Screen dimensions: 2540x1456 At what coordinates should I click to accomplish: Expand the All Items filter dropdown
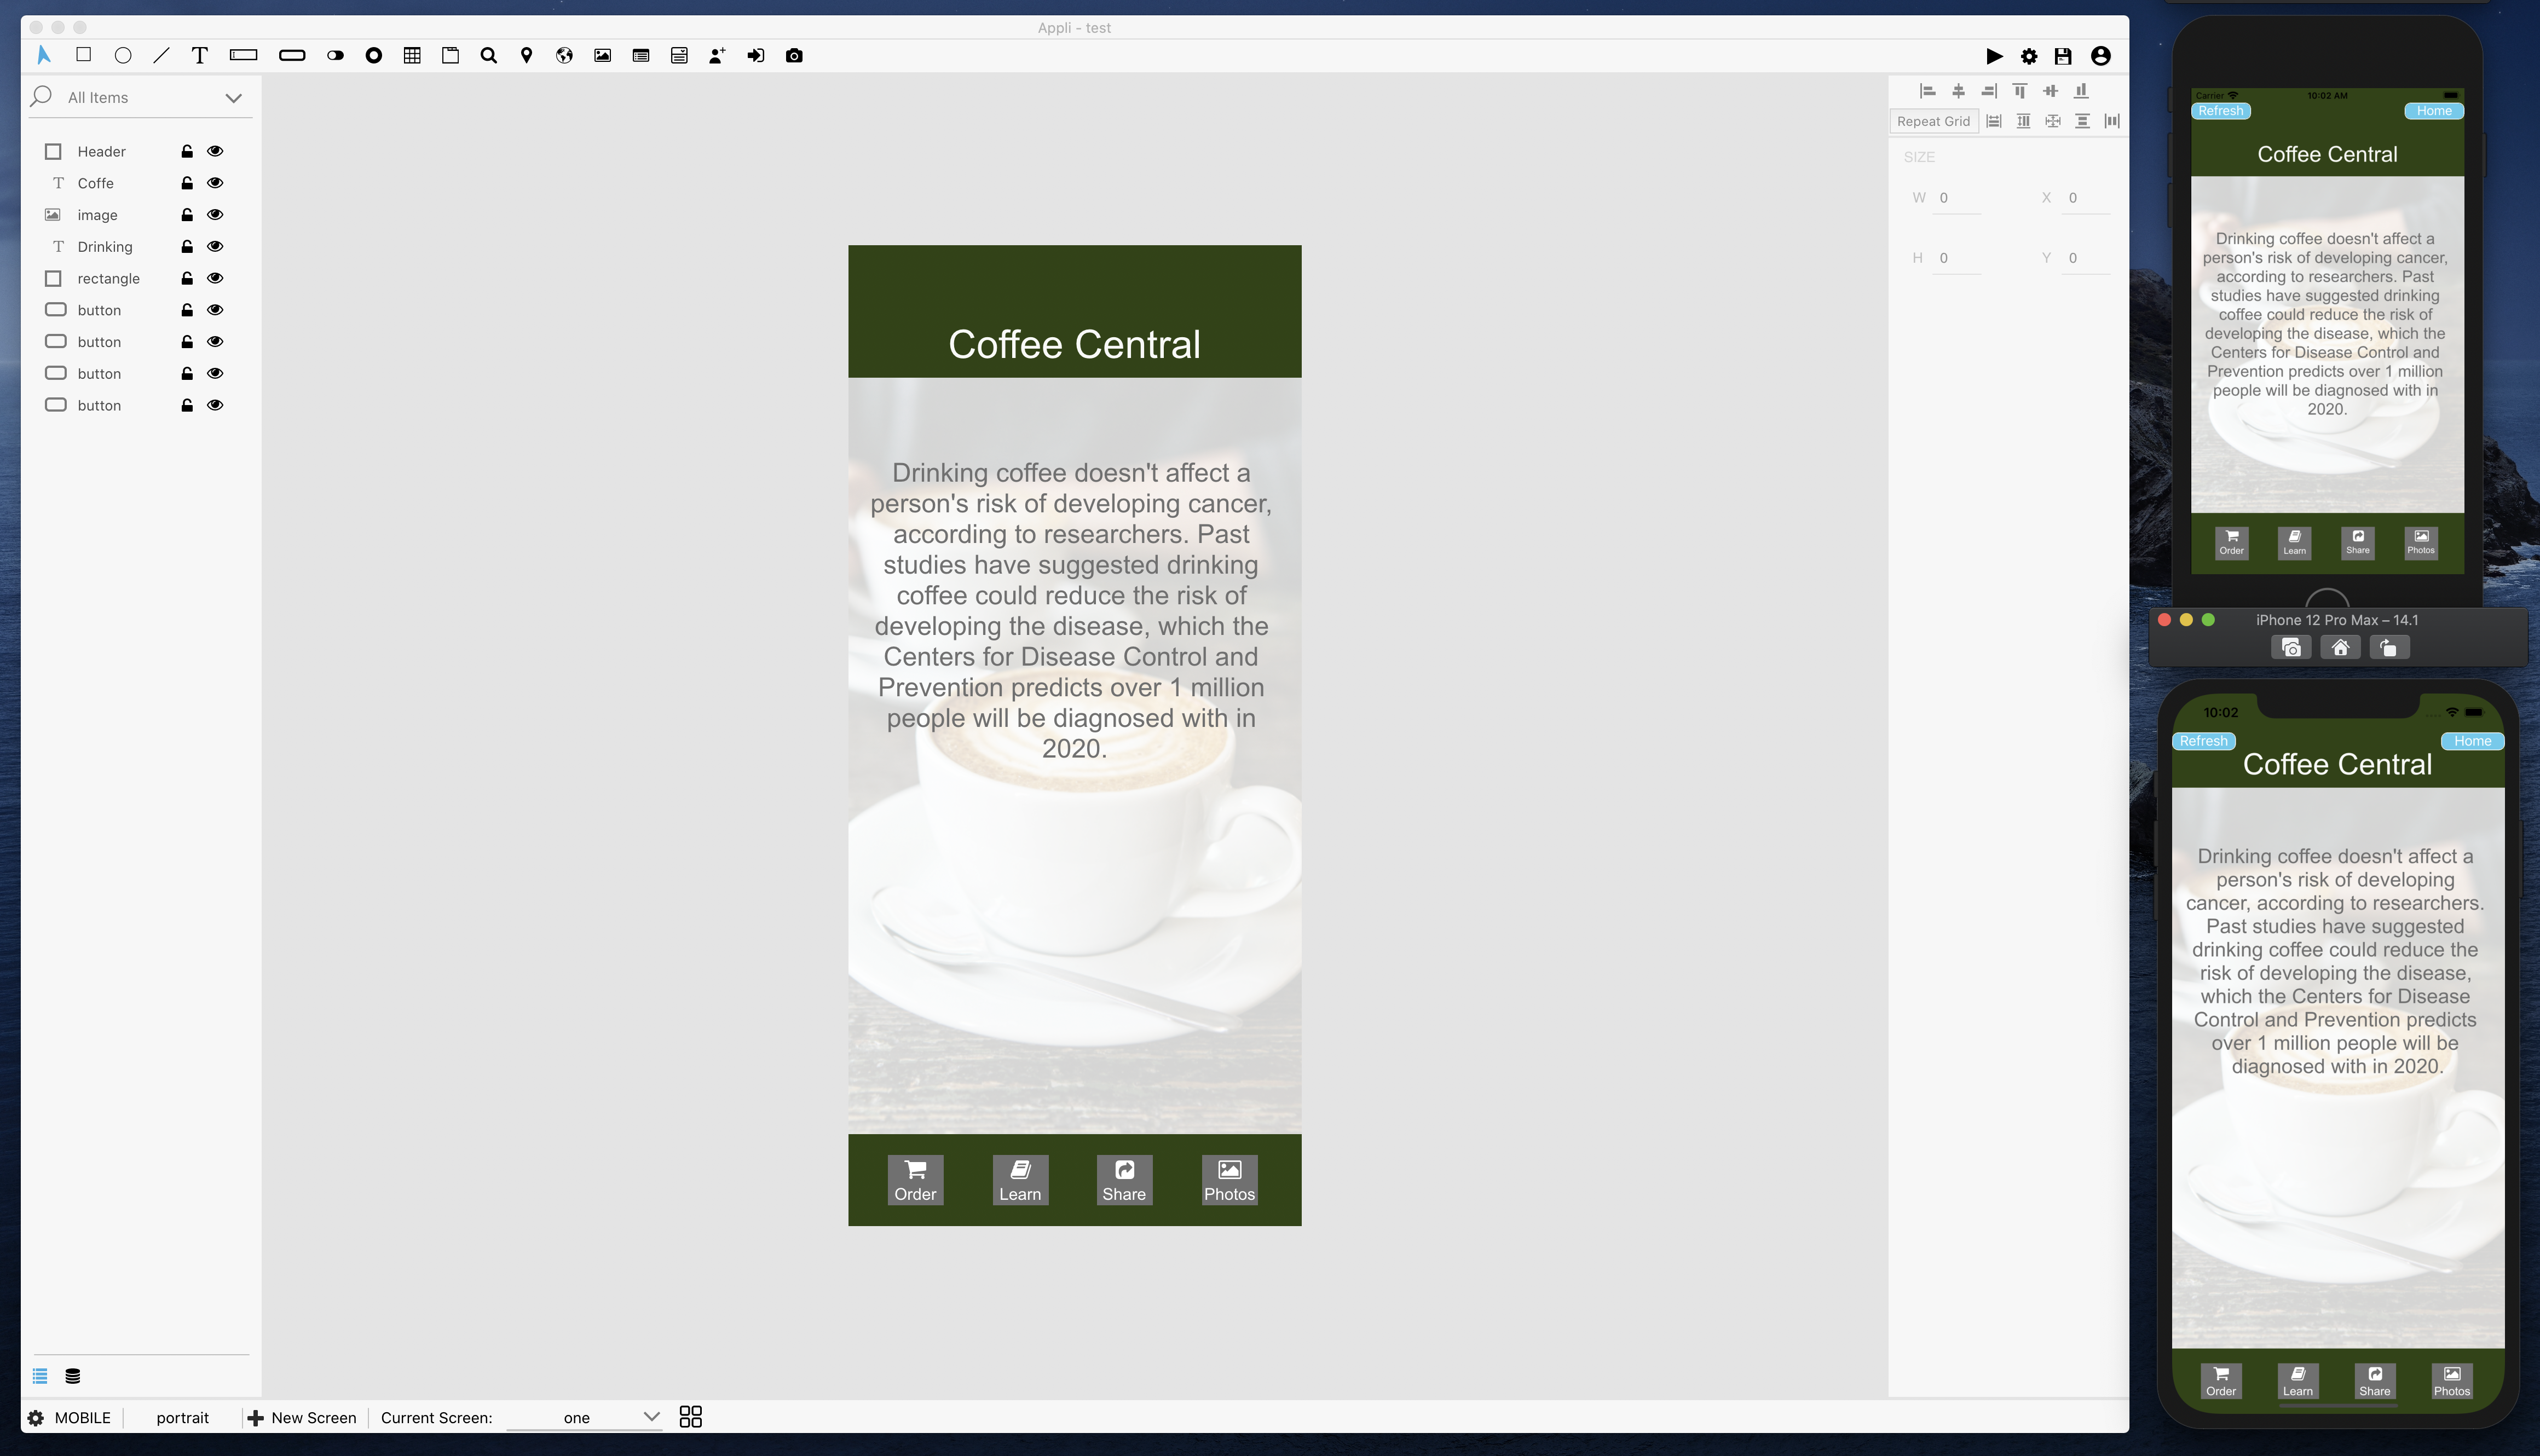233,97
